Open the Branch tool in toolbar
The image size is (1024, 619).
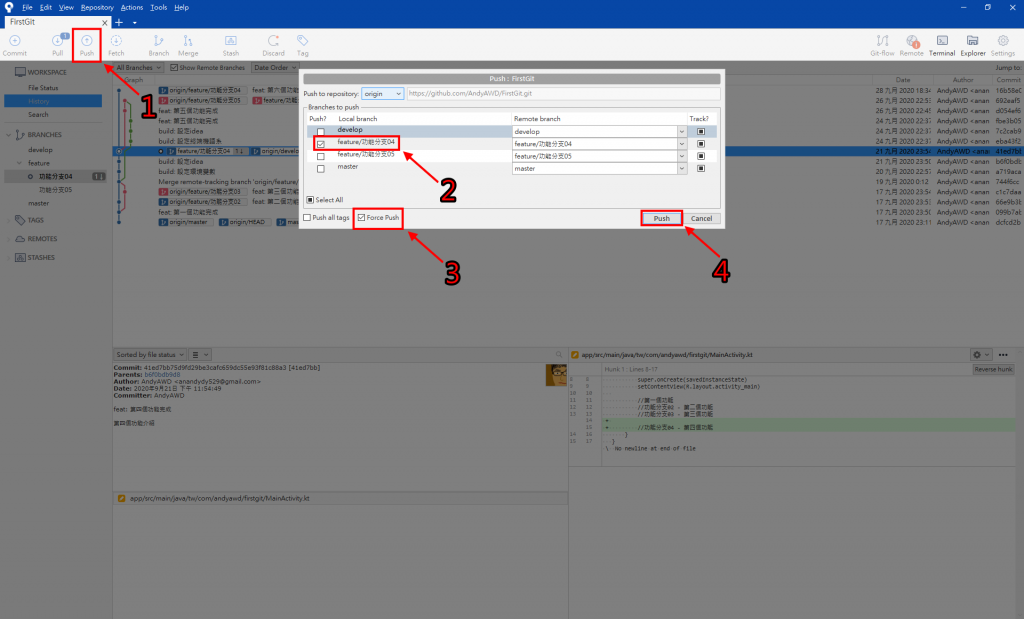pos(159,45)
